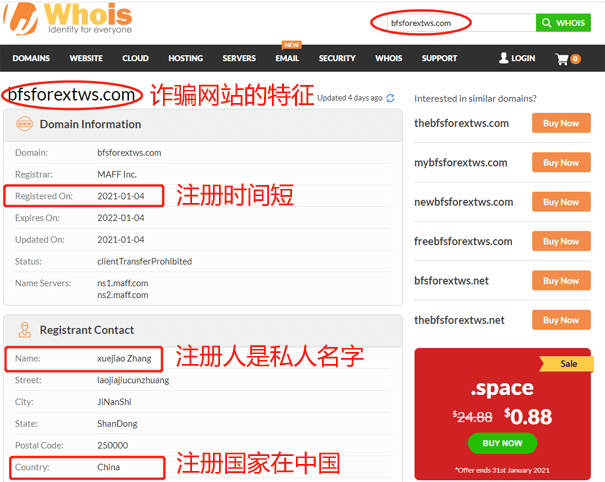This screenshot has height=482, width=605.
Task: Open the WHOIS menu item
Action: click(x=389, y=58)
